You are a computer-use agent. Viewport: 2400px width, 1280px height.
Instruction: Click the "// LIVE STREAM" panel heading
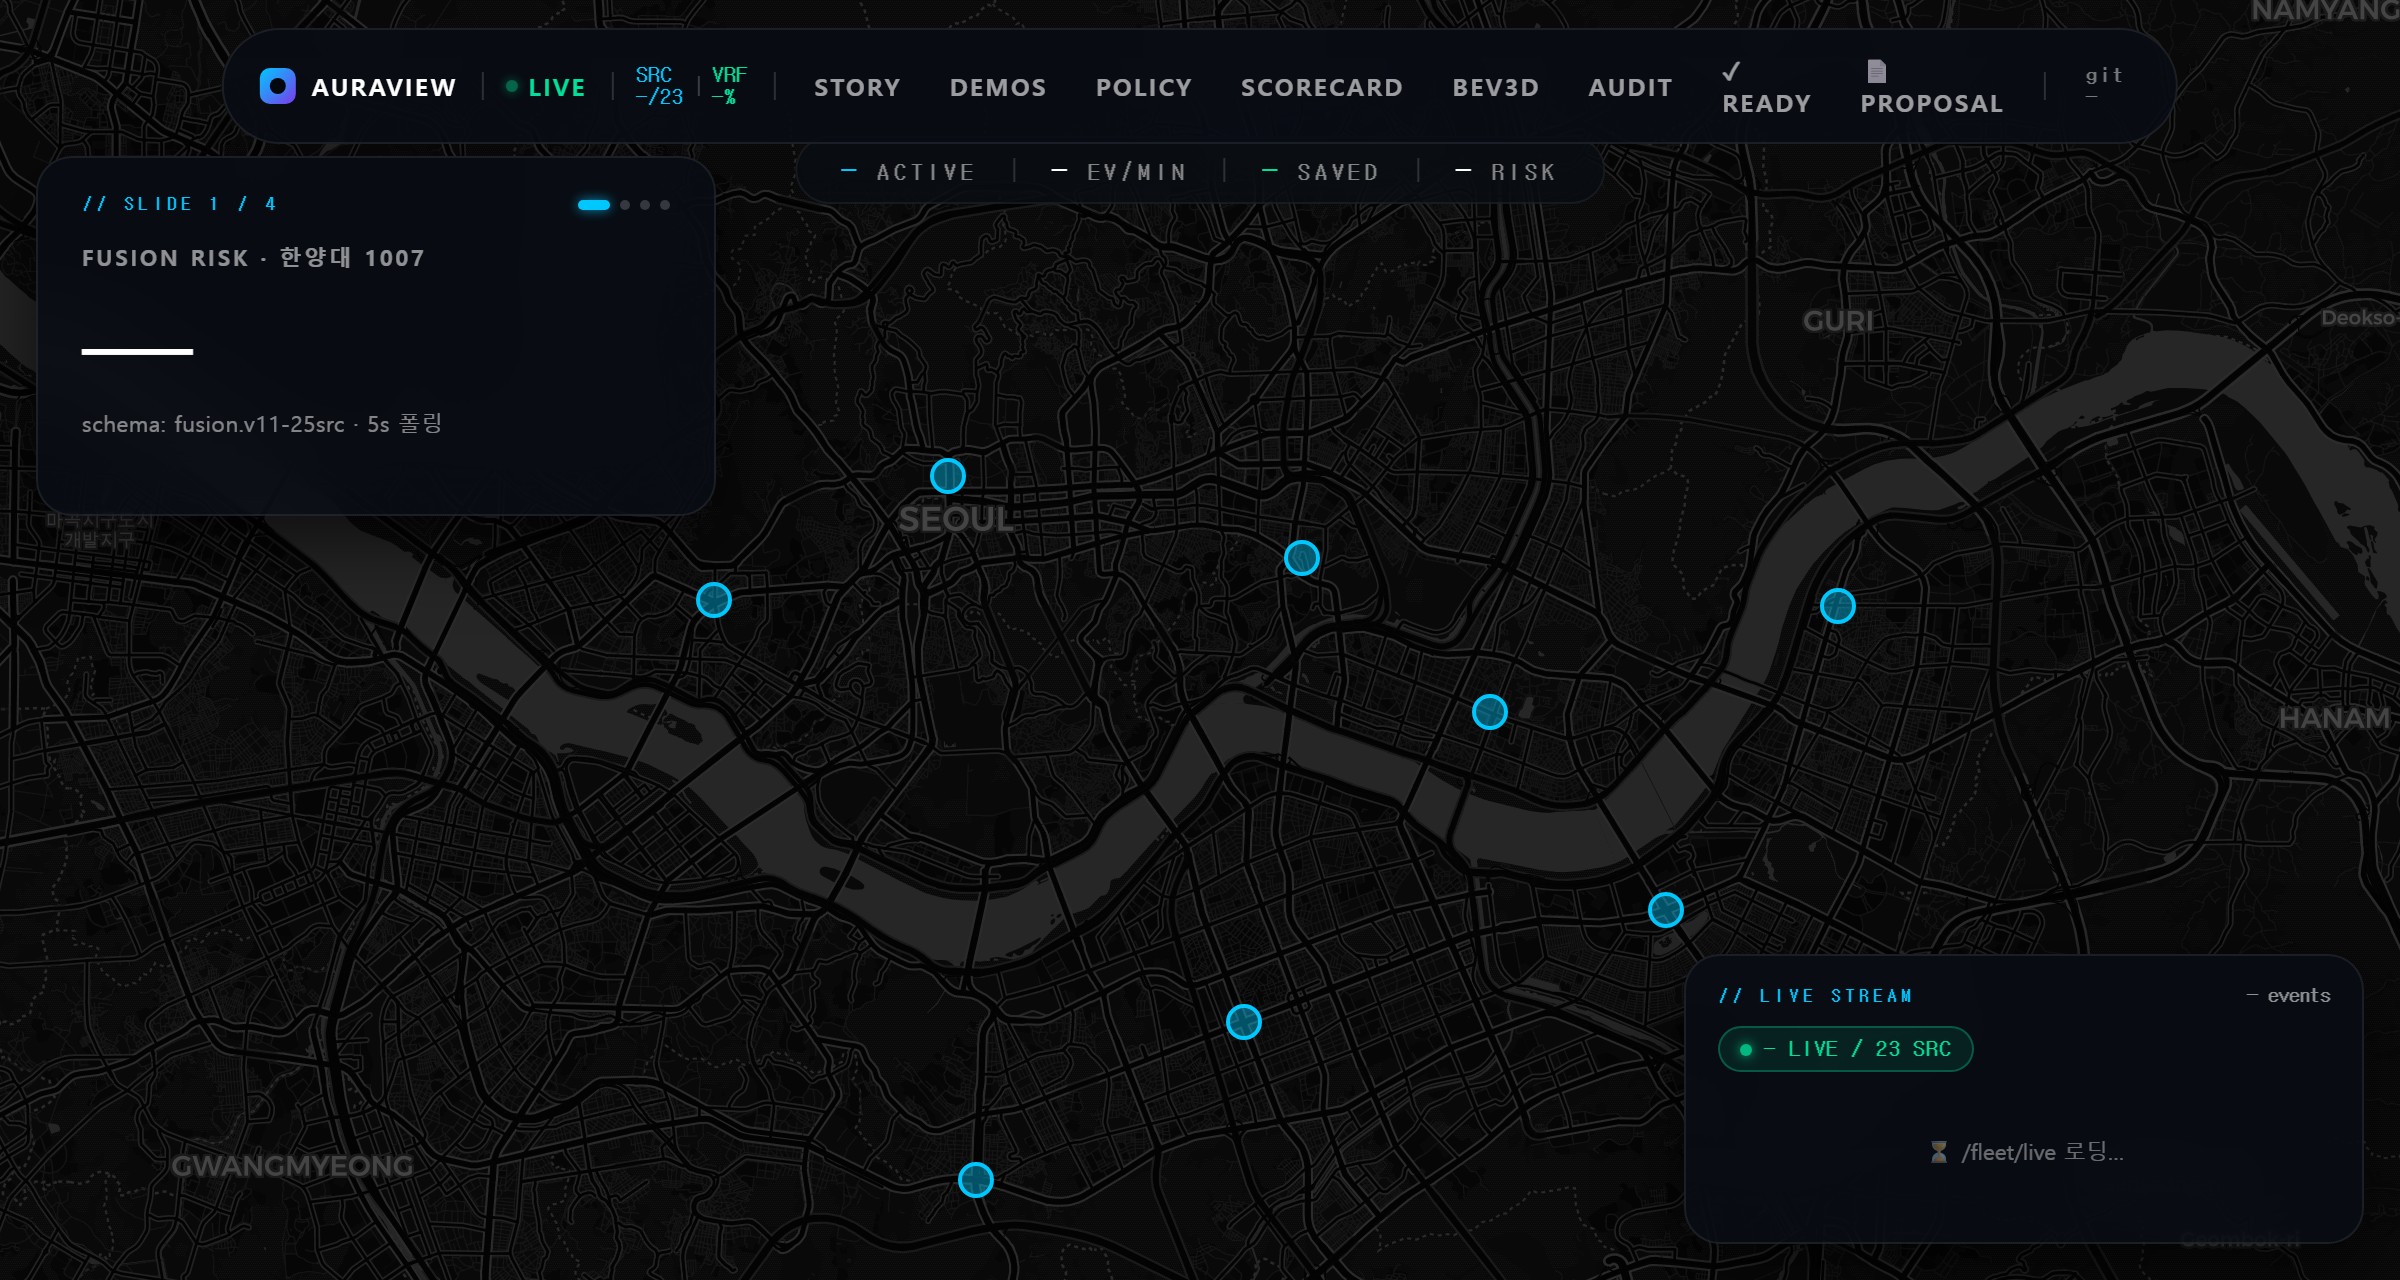pyautogui.click(x=1815, y=996)
